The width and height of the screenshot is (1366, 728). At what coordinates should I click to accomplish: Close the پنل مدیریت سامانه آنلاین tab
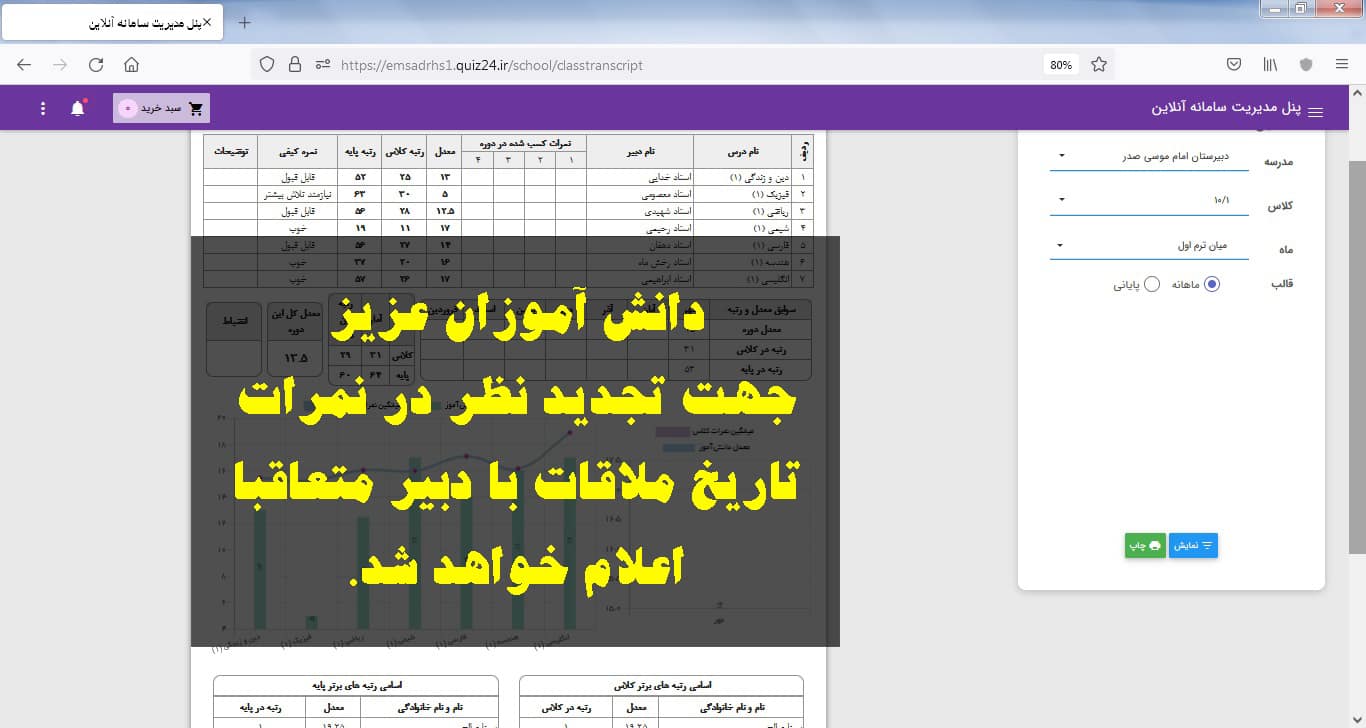tap(207, 22)
